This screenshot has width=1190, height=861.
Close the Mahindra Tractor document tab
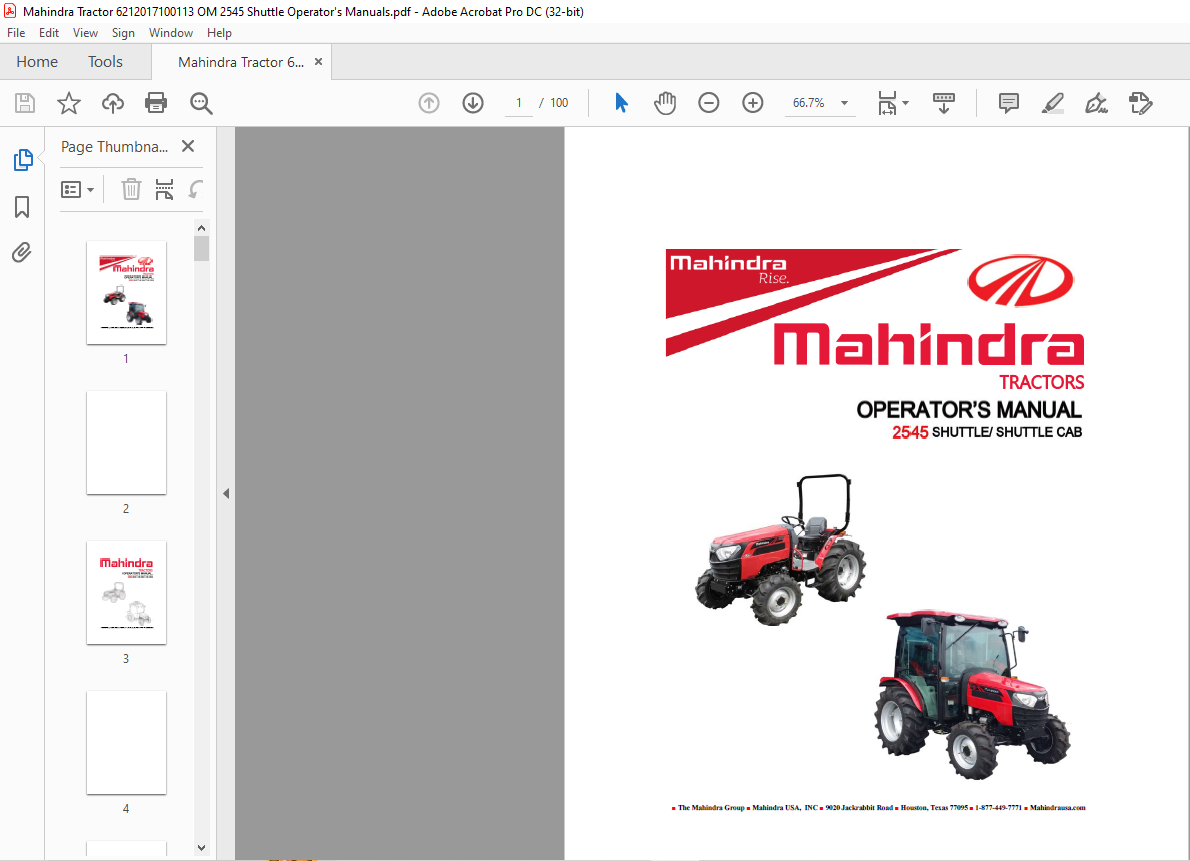pos(318,62)
